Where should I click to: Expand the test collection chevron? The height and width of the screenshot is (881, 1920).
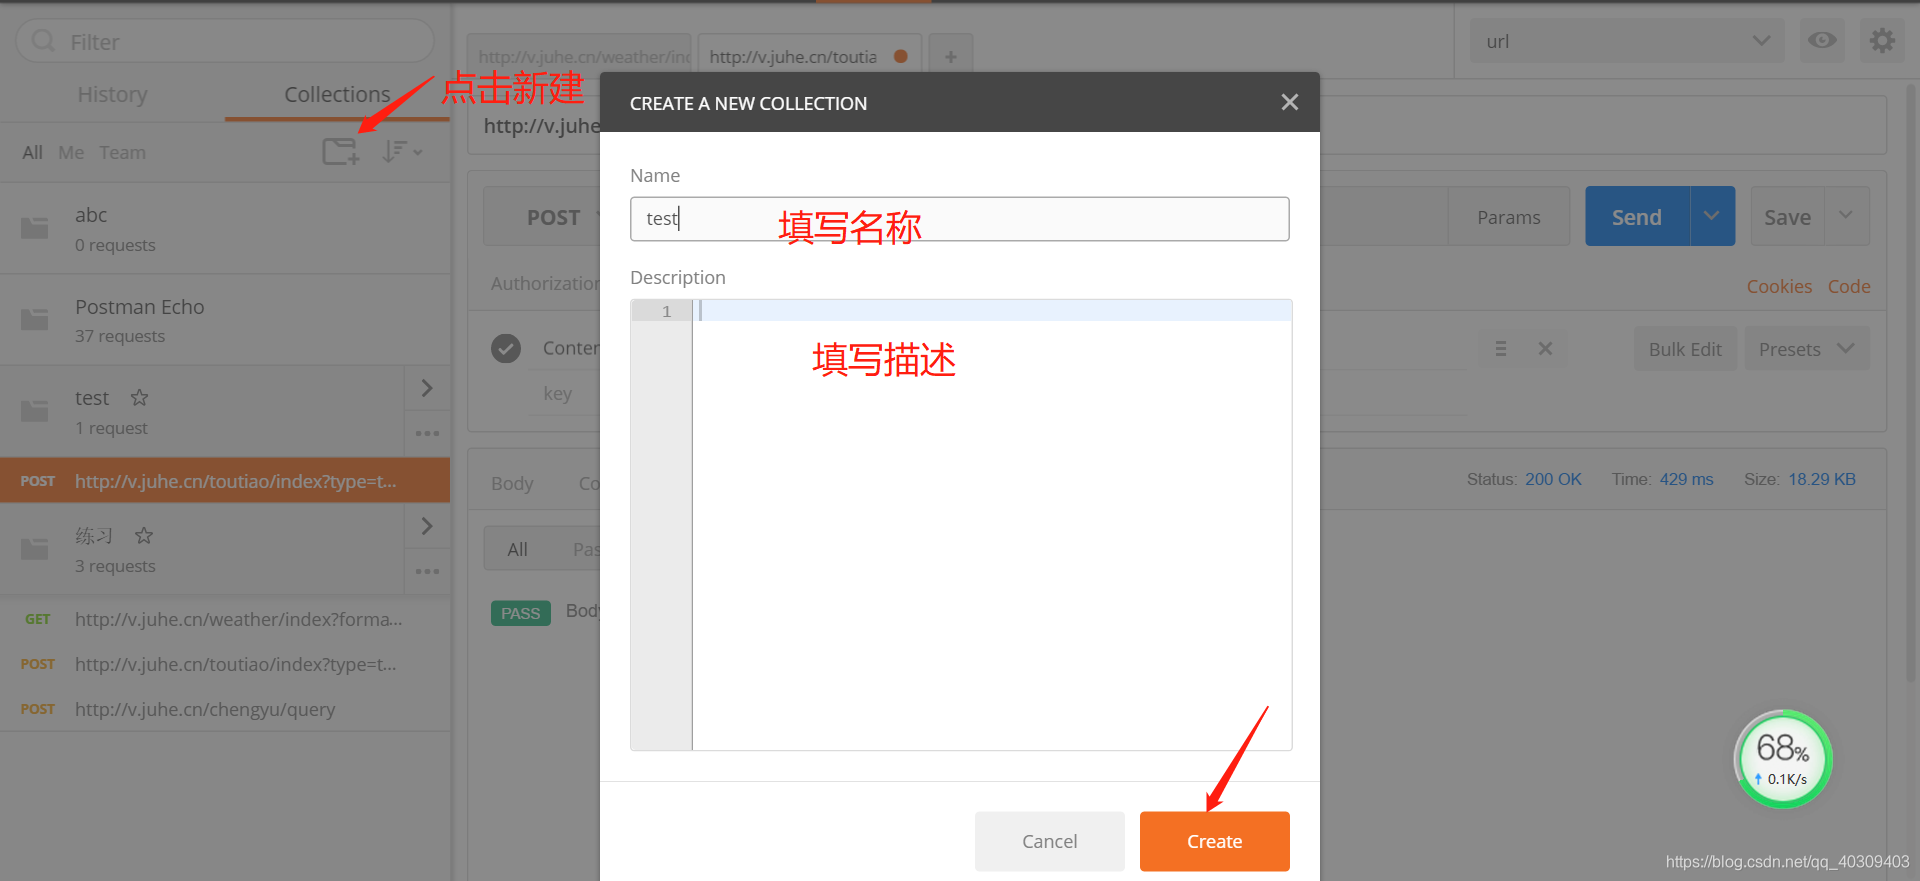pyautogui.click(x=427, y=388)
